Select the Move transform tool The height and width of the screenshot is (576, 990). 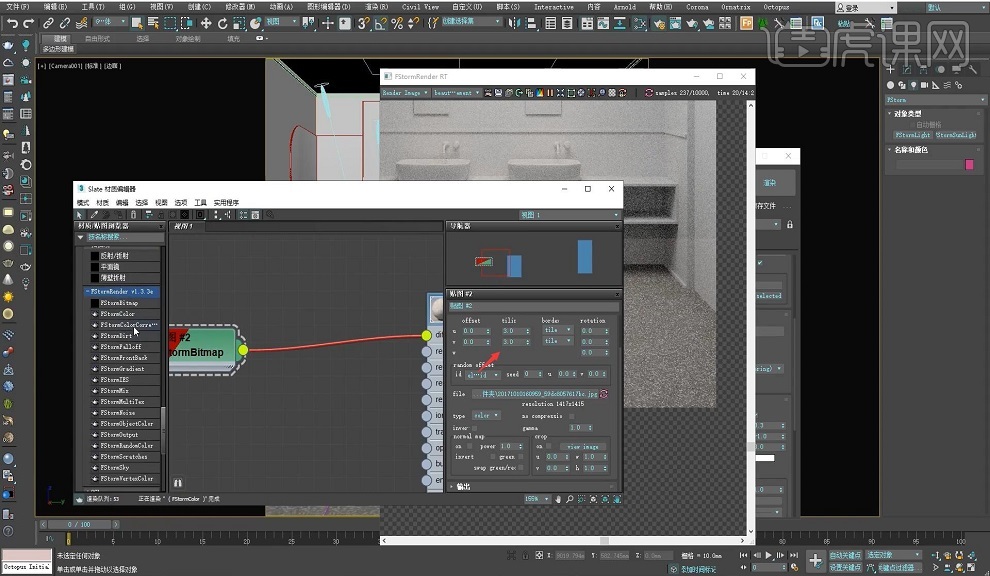pos(206,23)
